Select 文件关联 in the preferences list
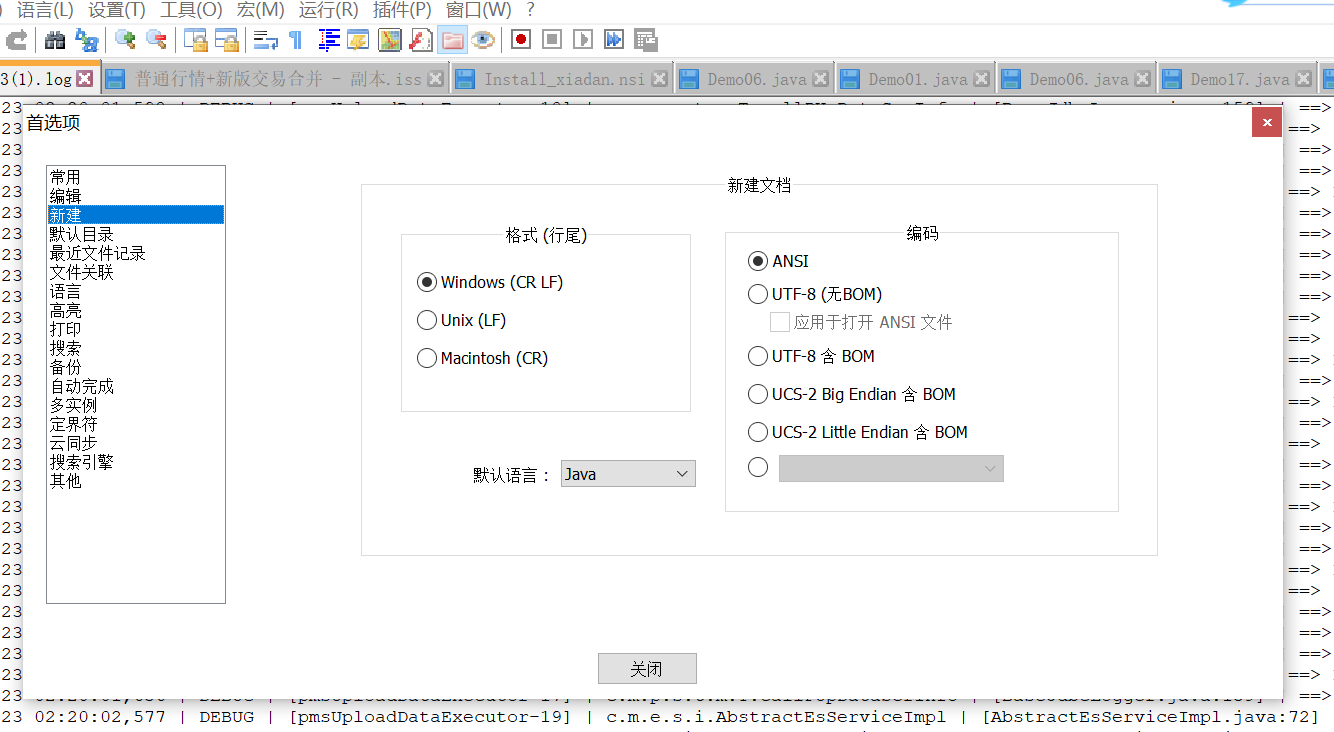 tap(136, 272)
